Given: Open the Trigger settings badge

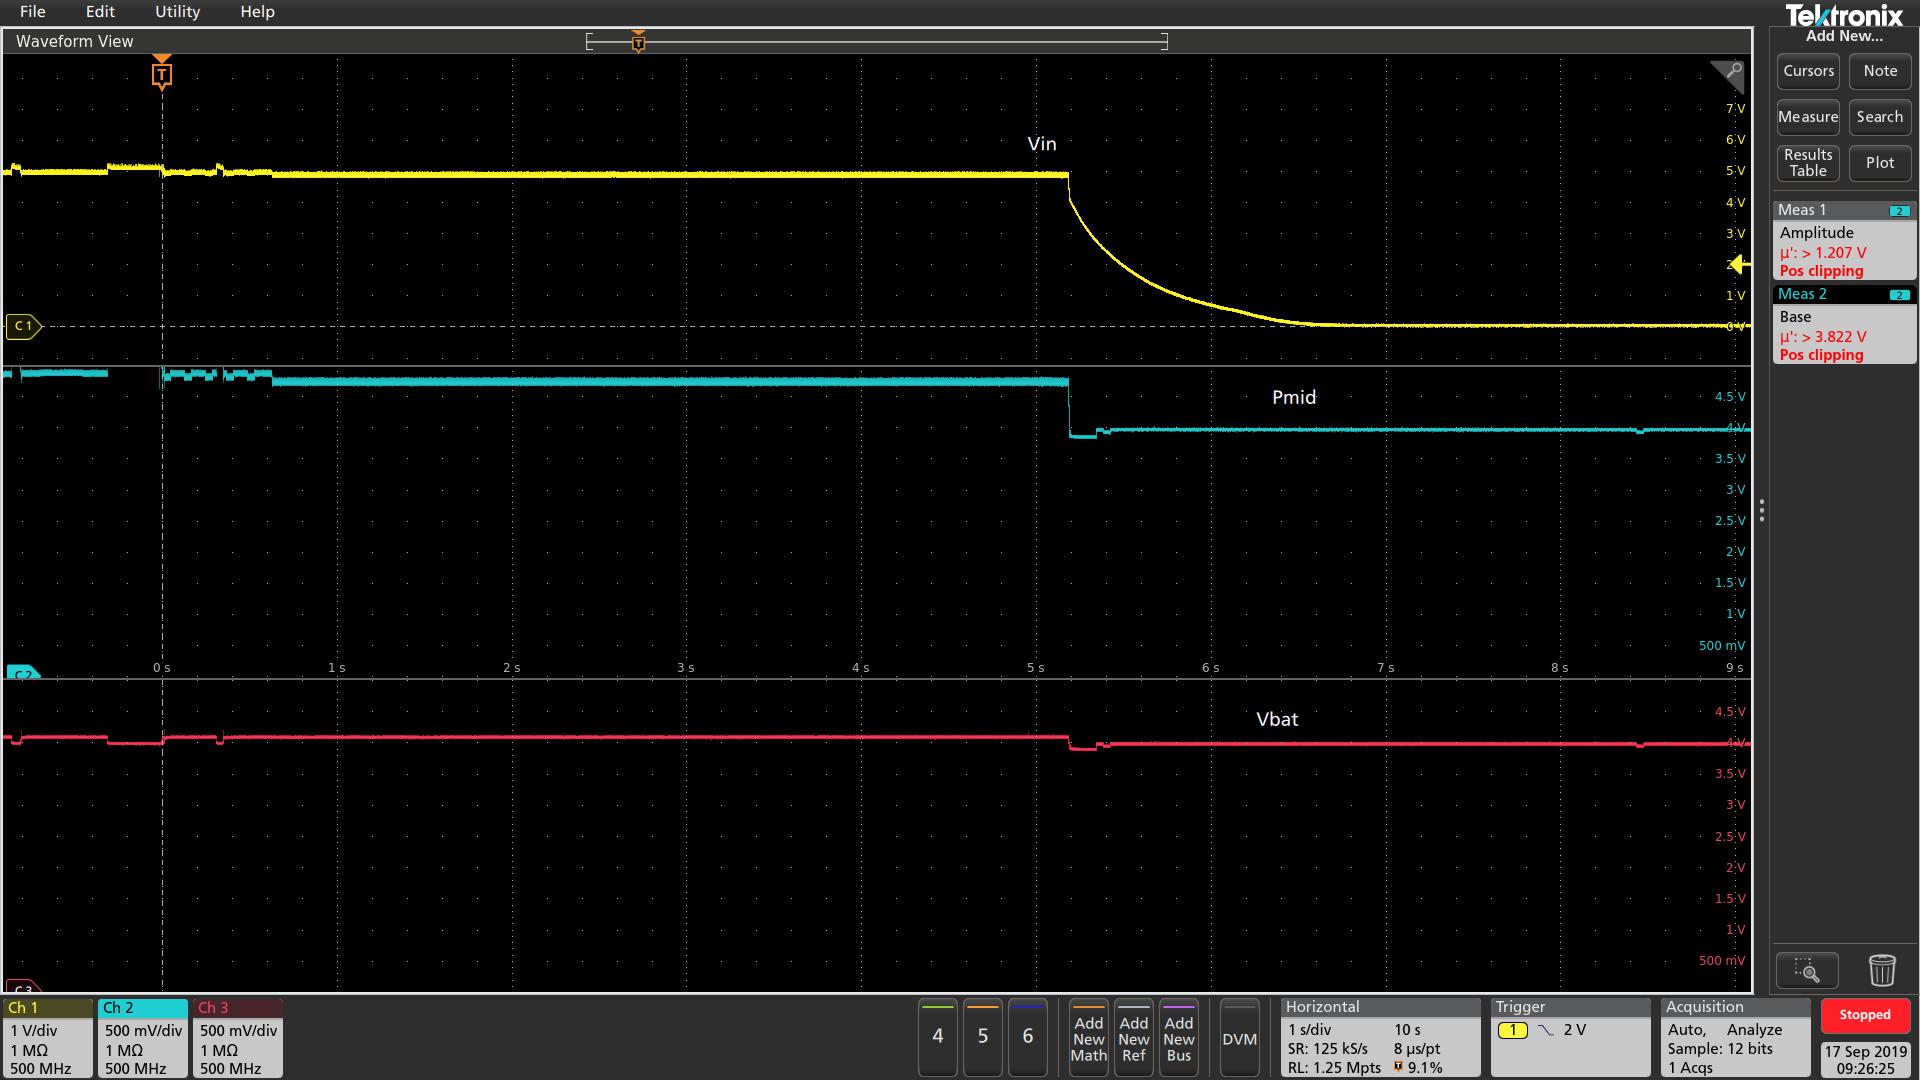Looking at the screenshot, I should click(1568, 1038).
